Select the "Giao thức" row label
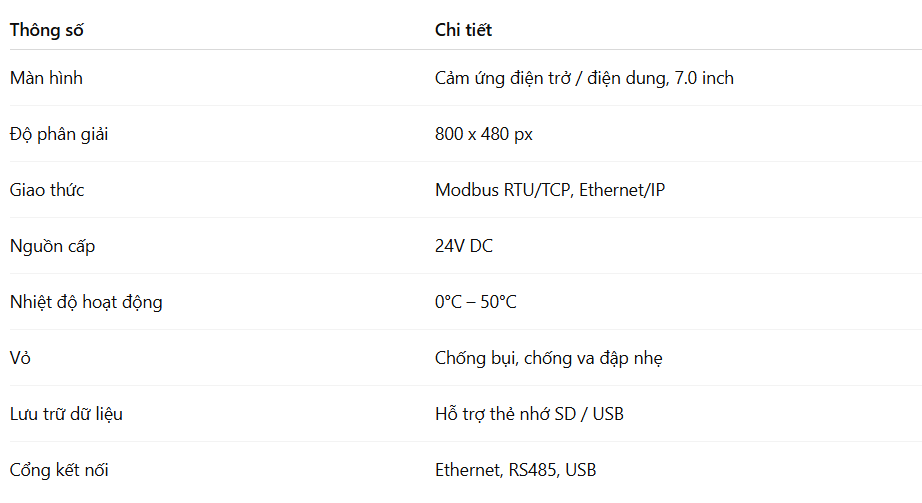The height and width of the screenshot is (503, 922). click(x=47, y=190)
